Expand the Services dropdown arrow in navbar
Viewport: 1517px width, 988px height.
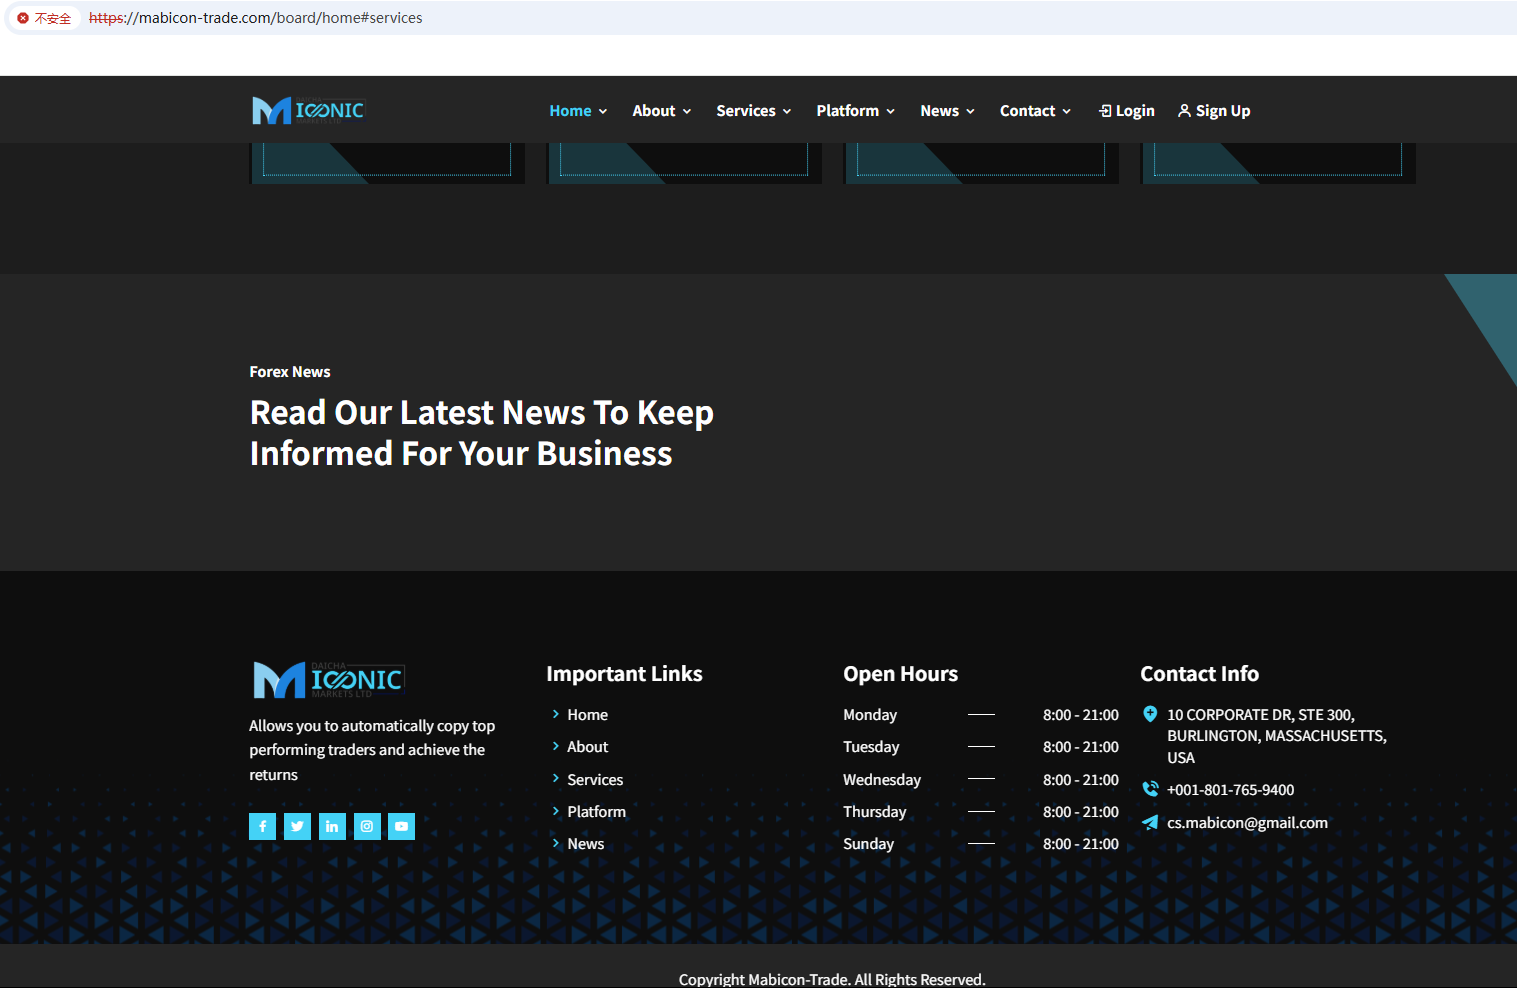pyautogui.click(x=787, y=111)
